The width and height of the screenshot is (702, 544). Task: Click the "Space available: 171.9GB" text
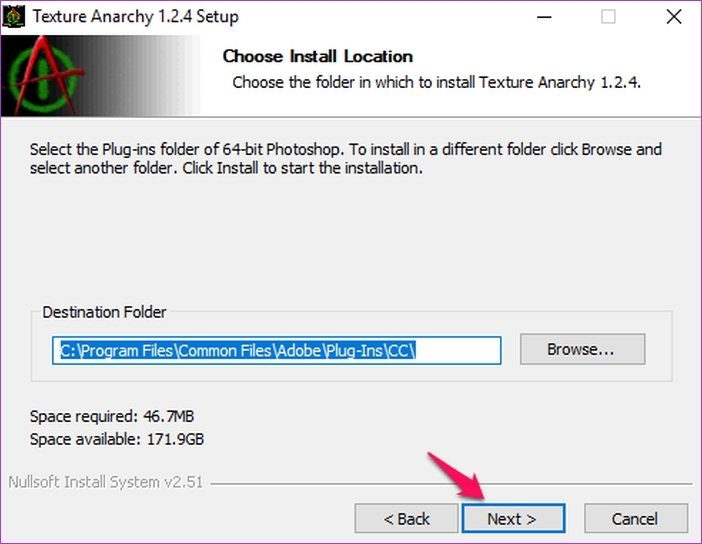tap(117, 439)
